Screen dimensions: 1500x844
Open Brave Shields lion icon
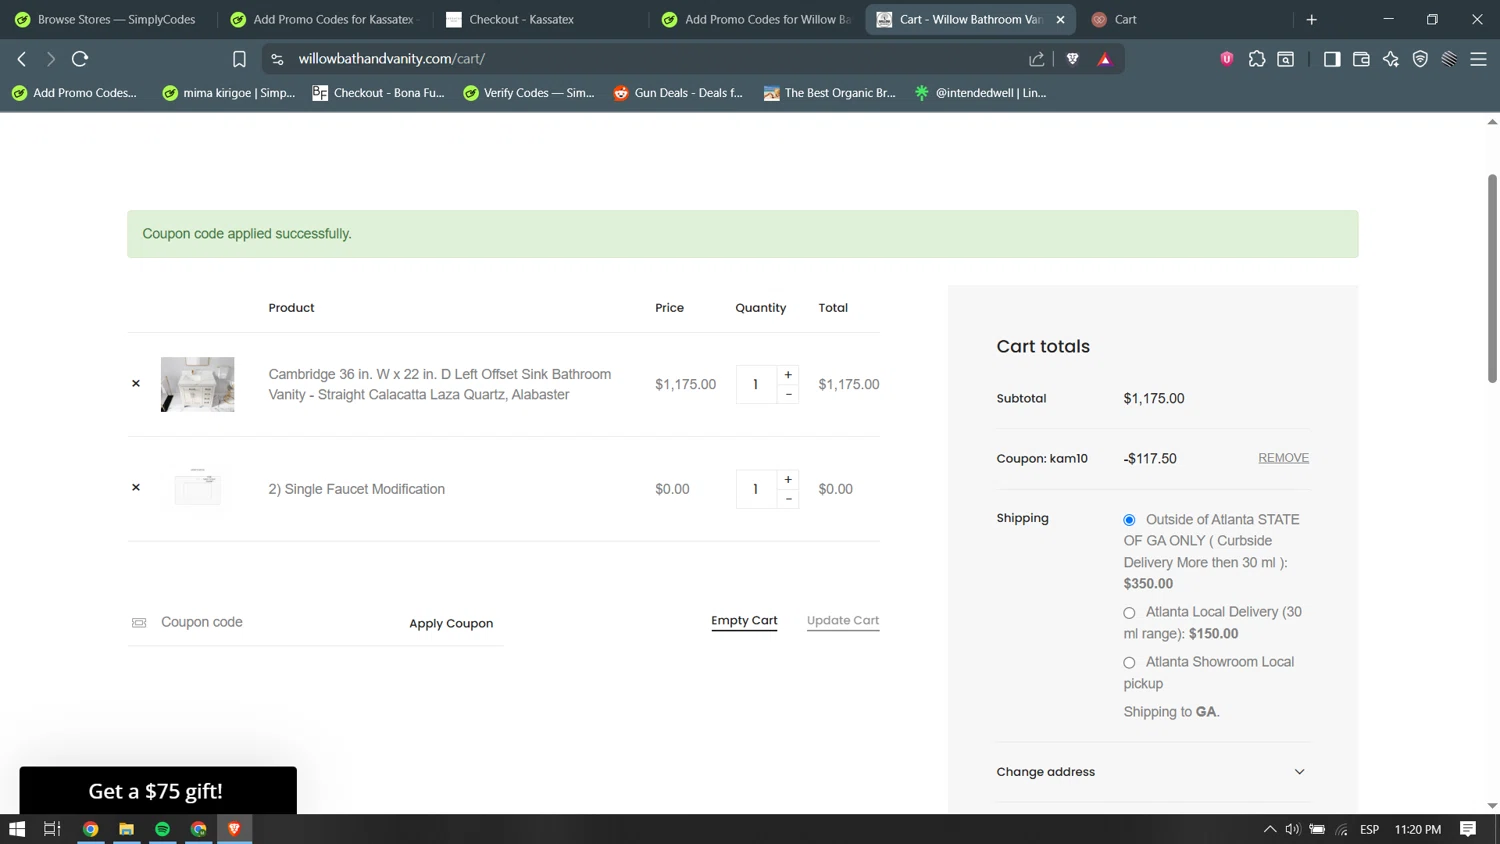point(1073,59)
